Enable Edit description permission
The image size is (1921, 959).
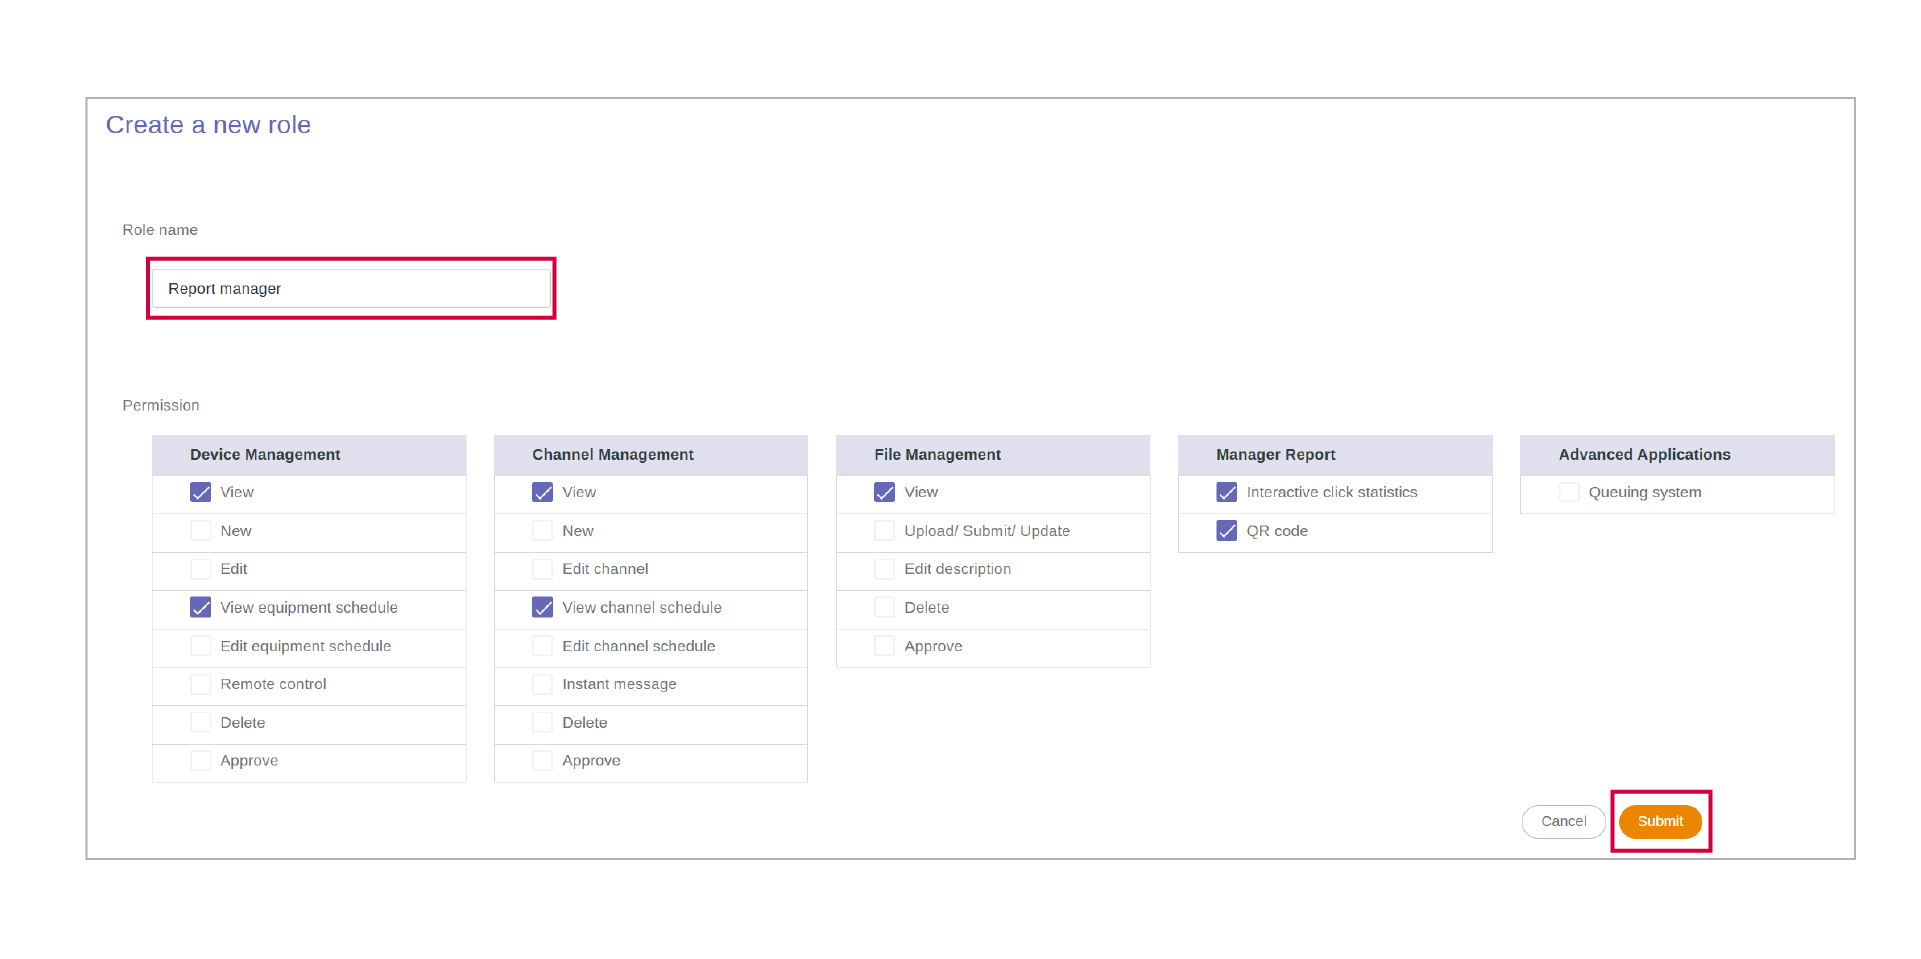(x=884, y=568)
